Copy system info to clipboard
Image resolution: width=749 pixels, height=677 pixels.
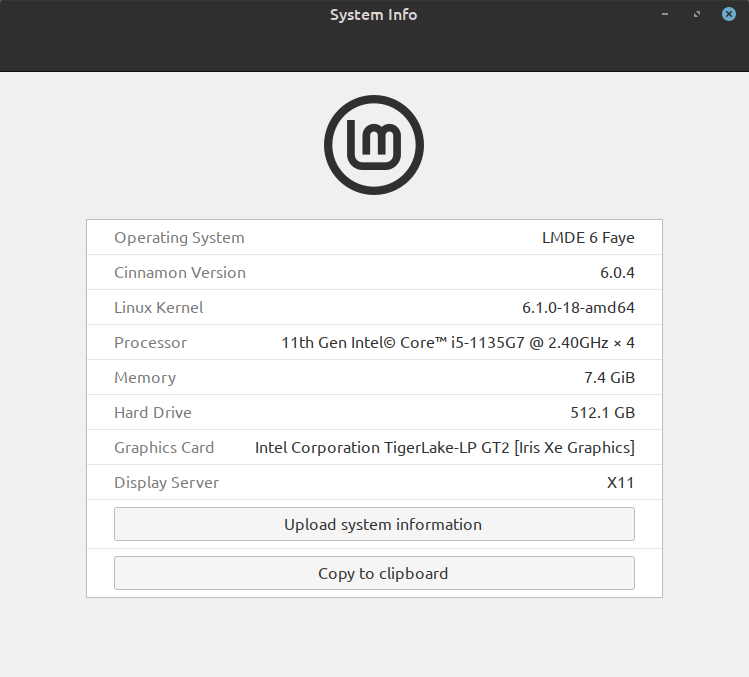[x=374, y=573]
